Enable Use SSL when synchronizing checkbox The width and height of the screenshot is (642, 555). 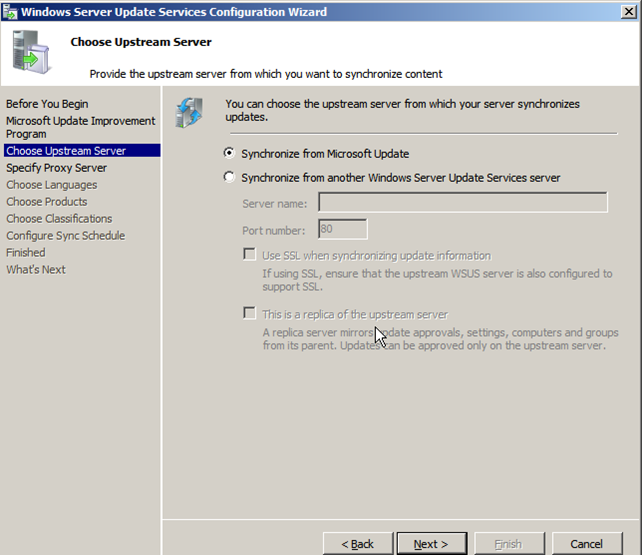pos(250,255)
